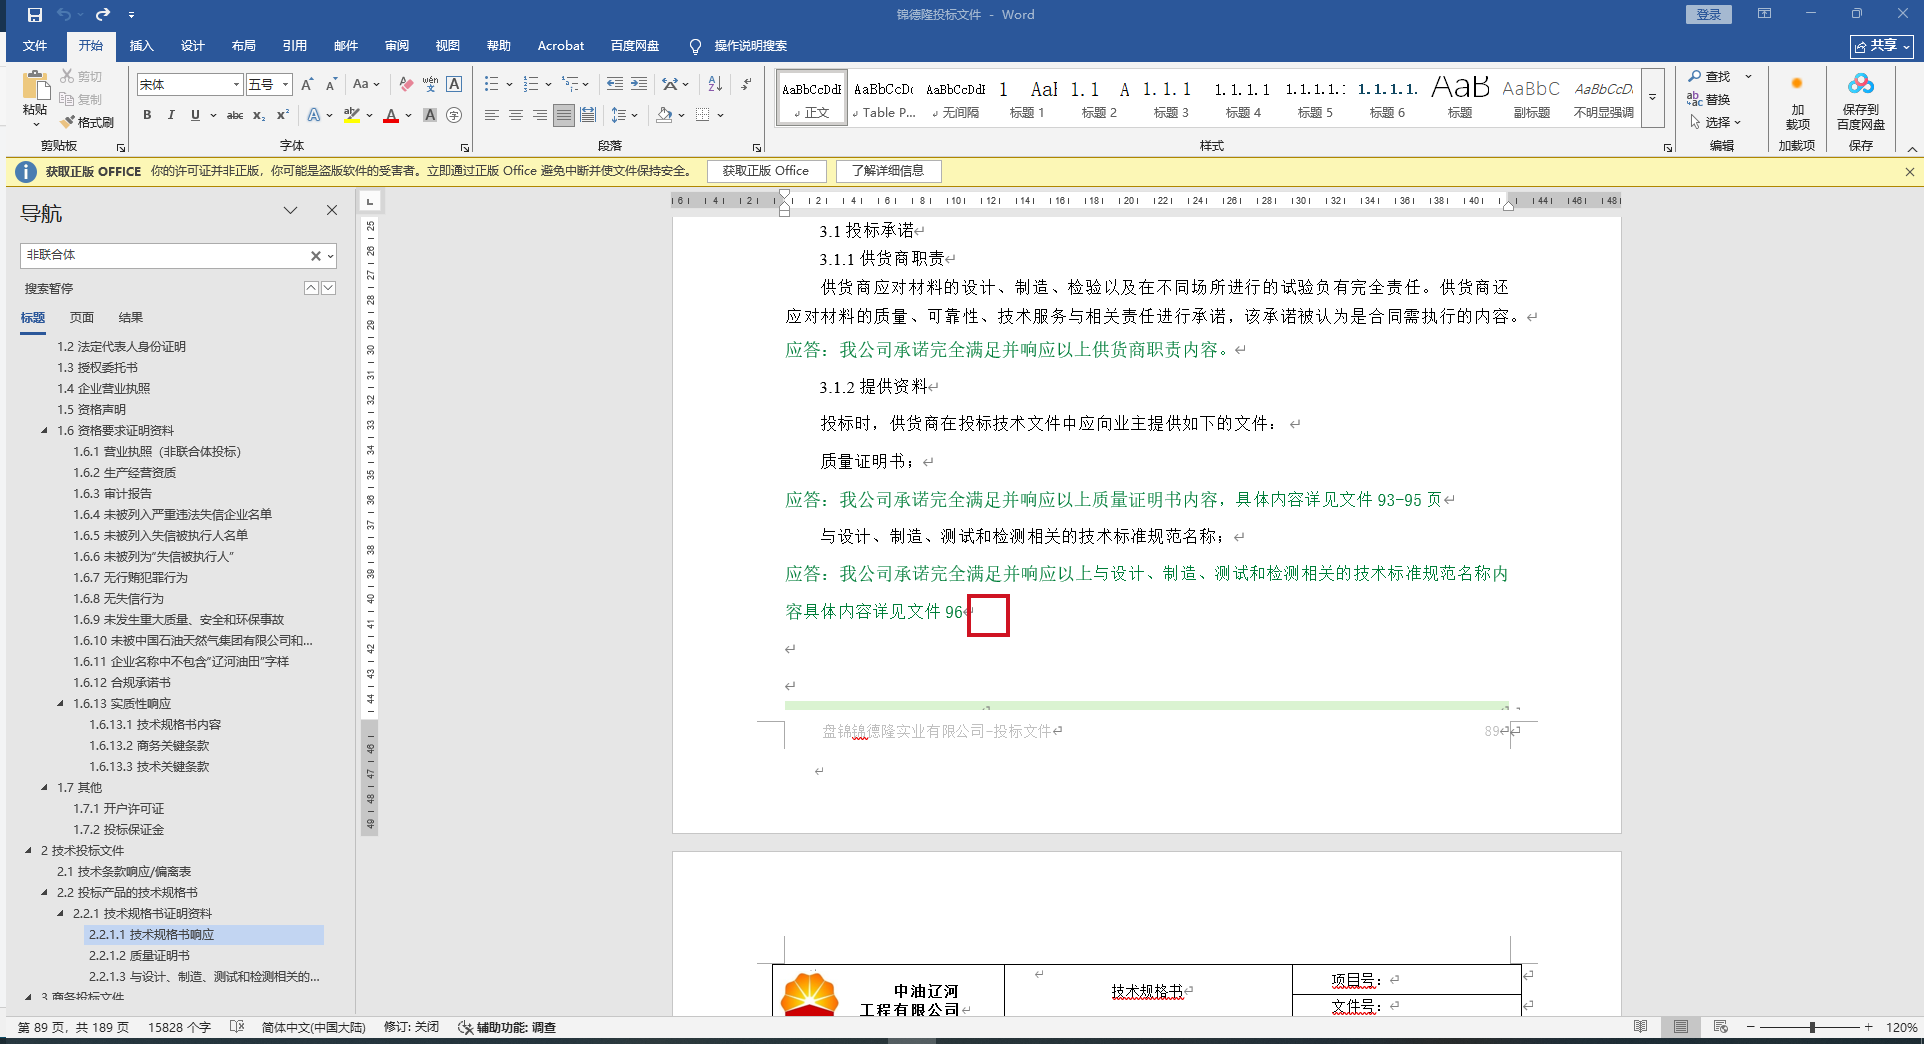Switch to the 布局 ribbon tab
This screenshot has width=1924, height=1044.
244,46
